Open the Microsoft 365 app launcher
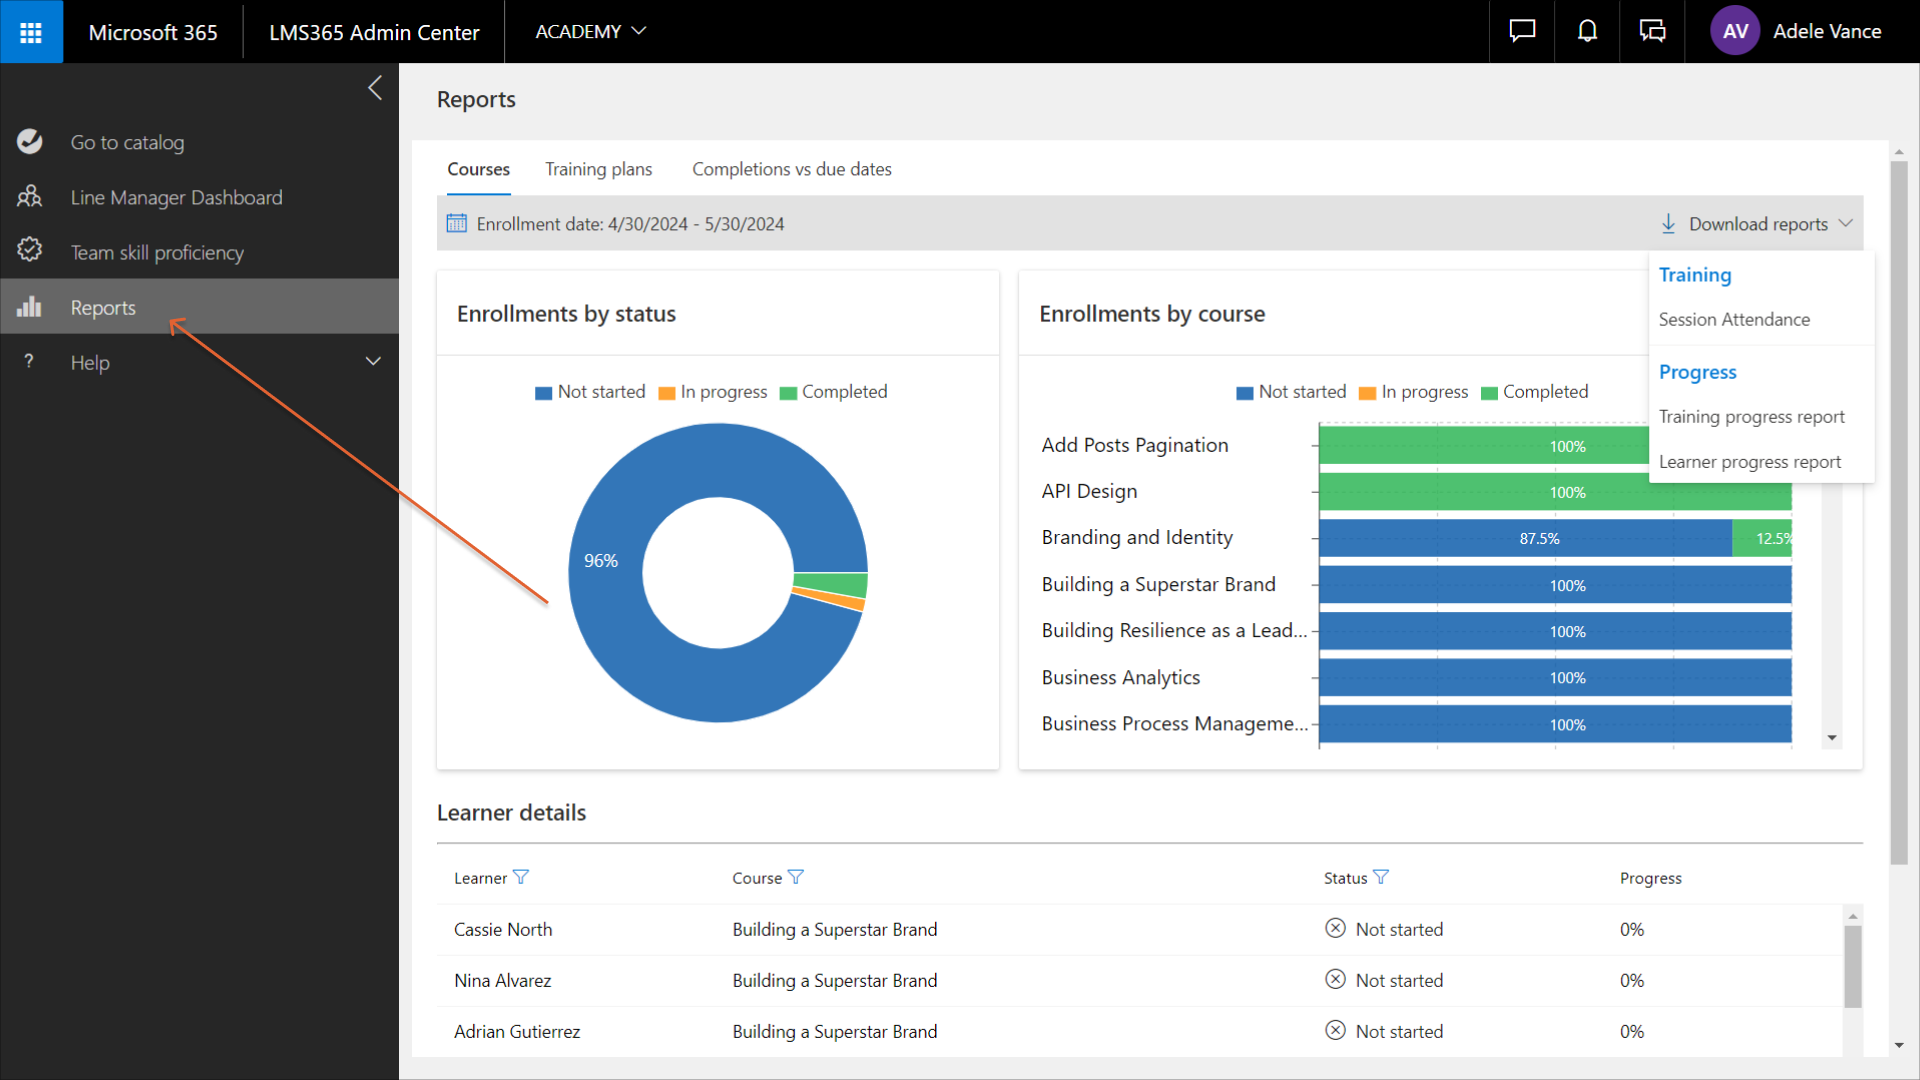 [31, 32]
